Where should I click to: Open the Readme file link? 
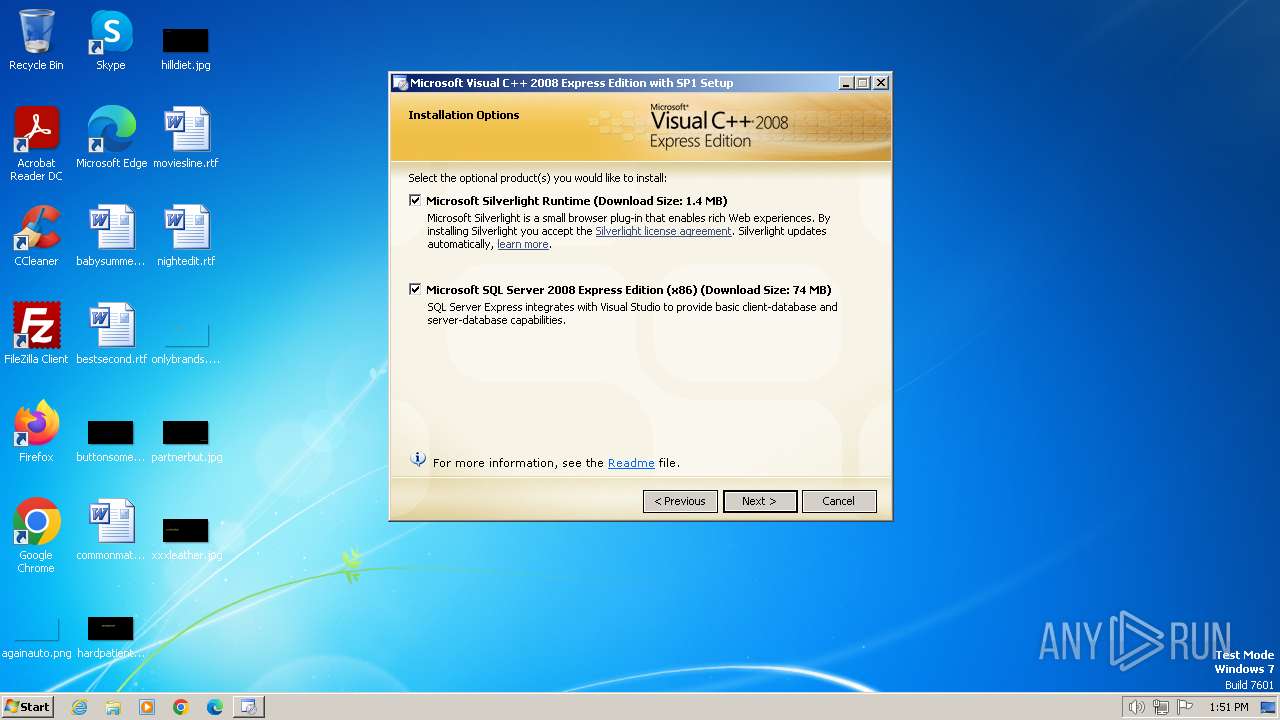[x=631, y=463]
